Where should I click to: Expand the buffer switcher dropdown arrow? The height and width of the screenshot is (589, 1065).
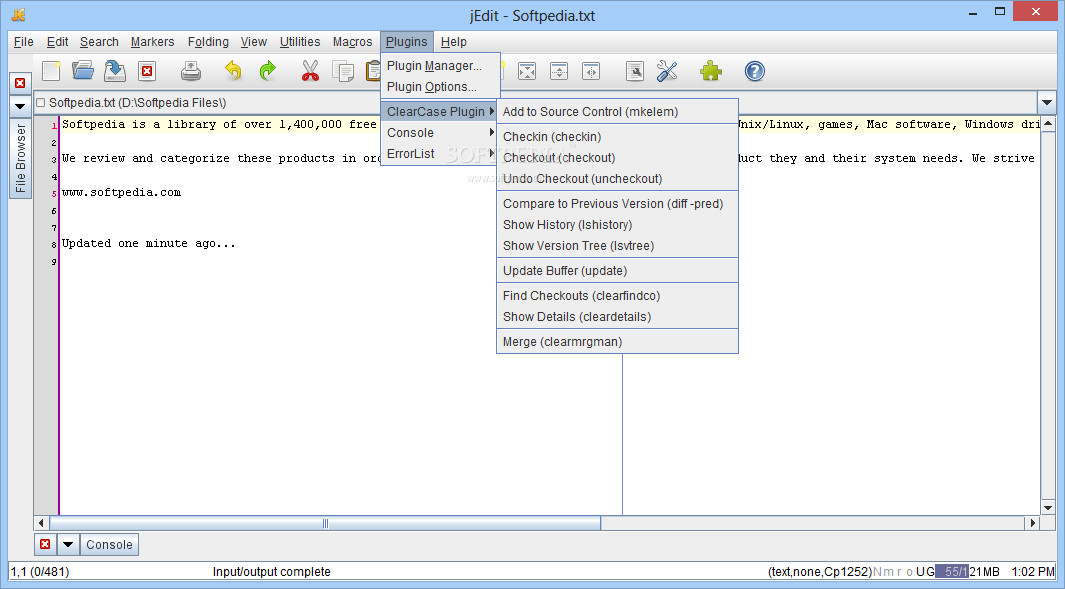coord(1047,103)
